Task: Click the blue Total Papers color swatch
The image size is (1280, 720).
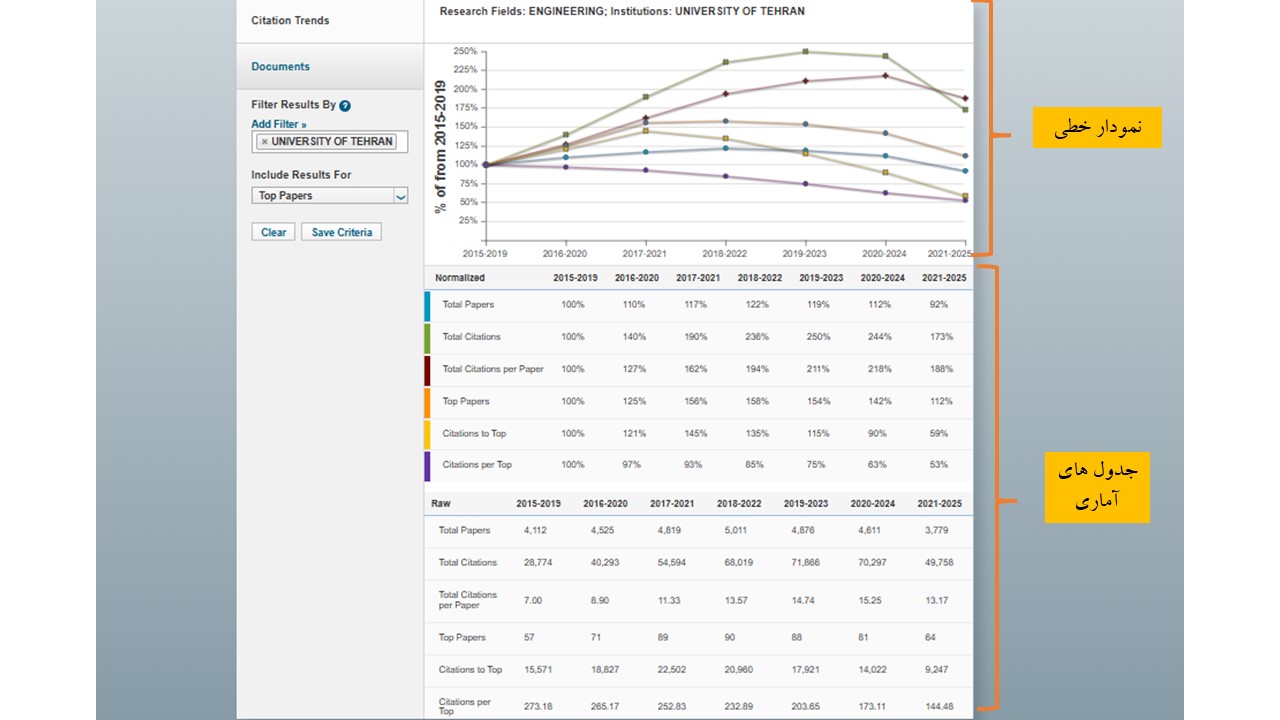Action: 428,306
